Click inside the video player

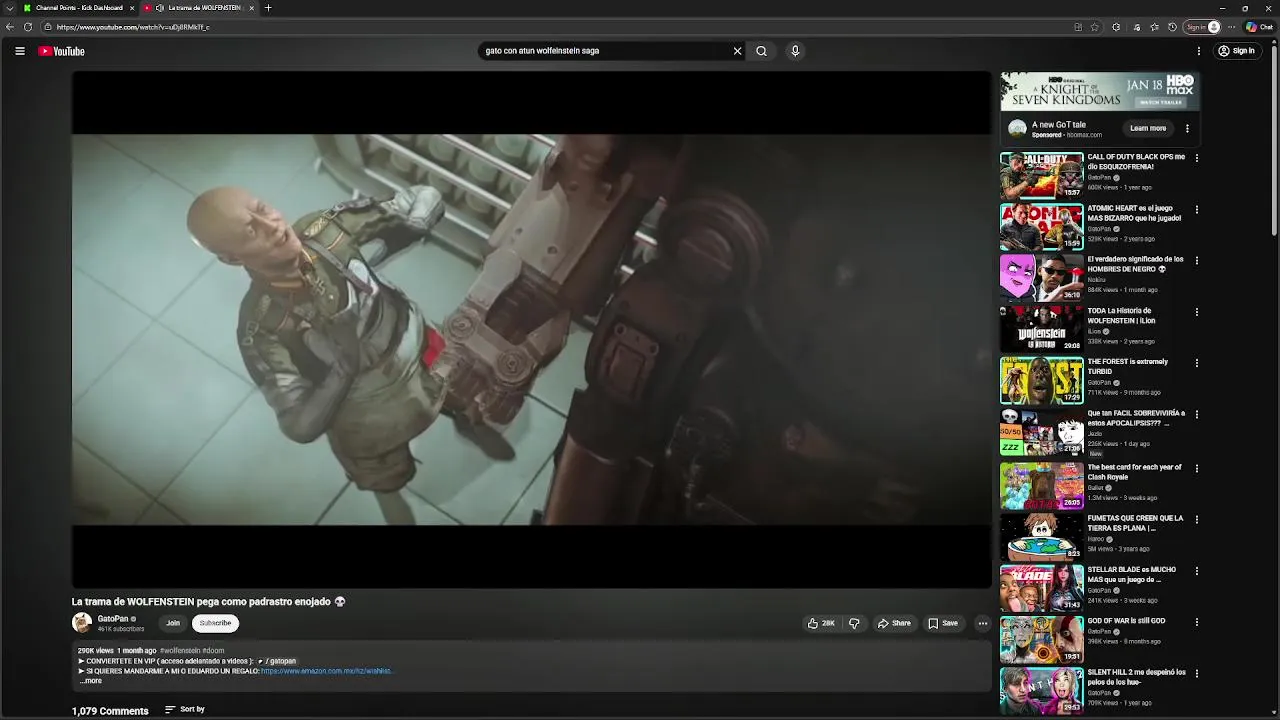click(x=531, y=330)
